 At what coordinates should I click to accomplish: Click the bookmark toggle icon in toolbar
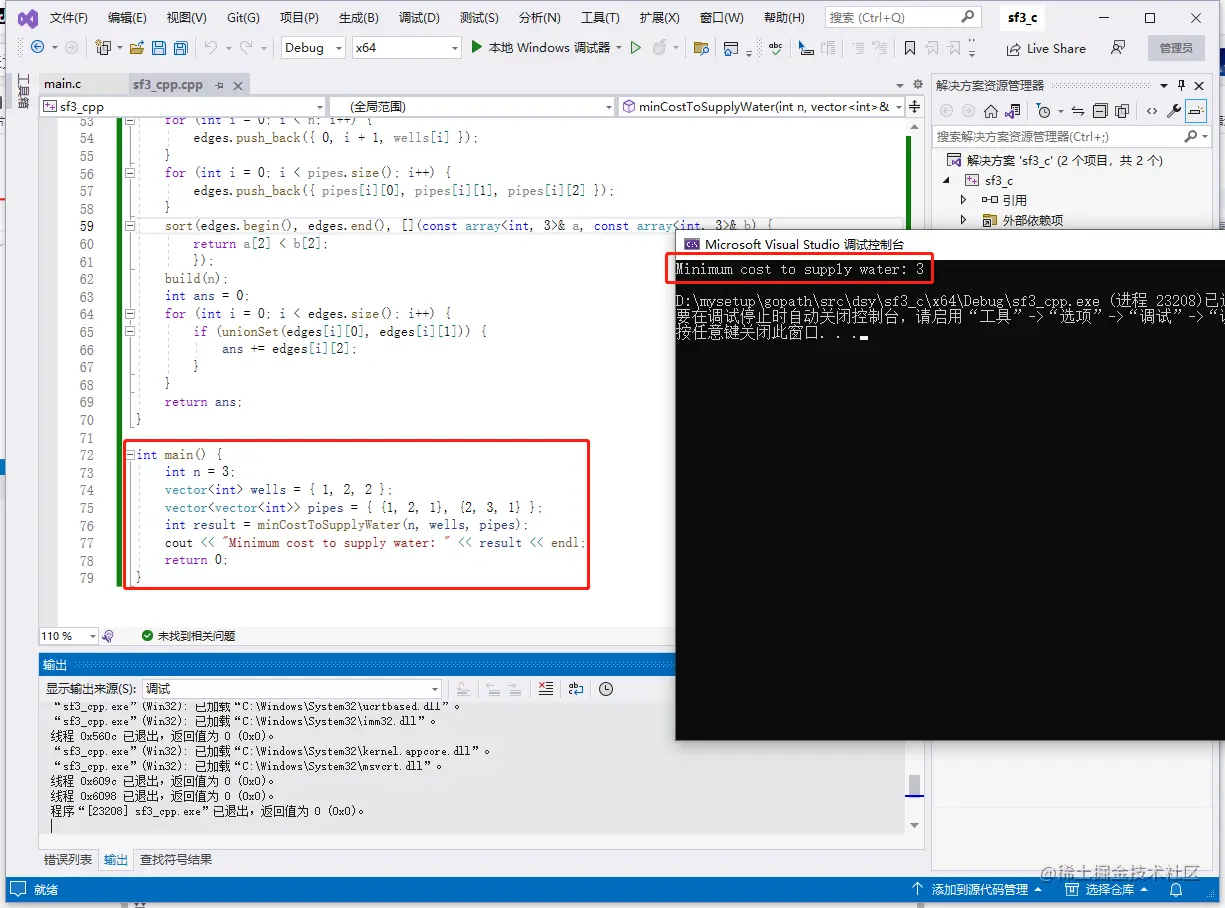pyautogui.click(x=910, y=47)
